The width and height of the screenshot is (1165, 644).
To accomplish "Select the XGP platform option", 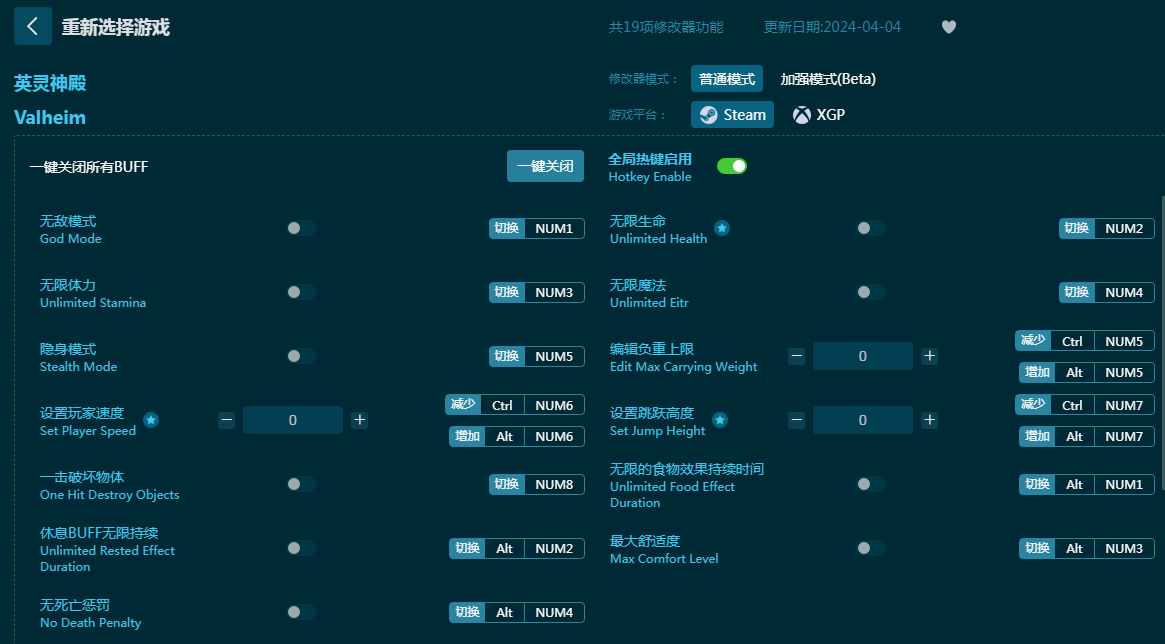I will [818, 114].
